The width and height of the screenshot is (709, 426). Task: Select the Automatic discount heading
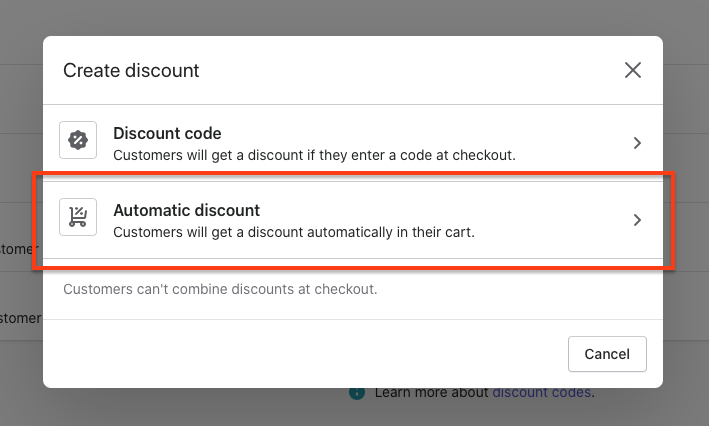pyautogui.click(x=186, y=210)
